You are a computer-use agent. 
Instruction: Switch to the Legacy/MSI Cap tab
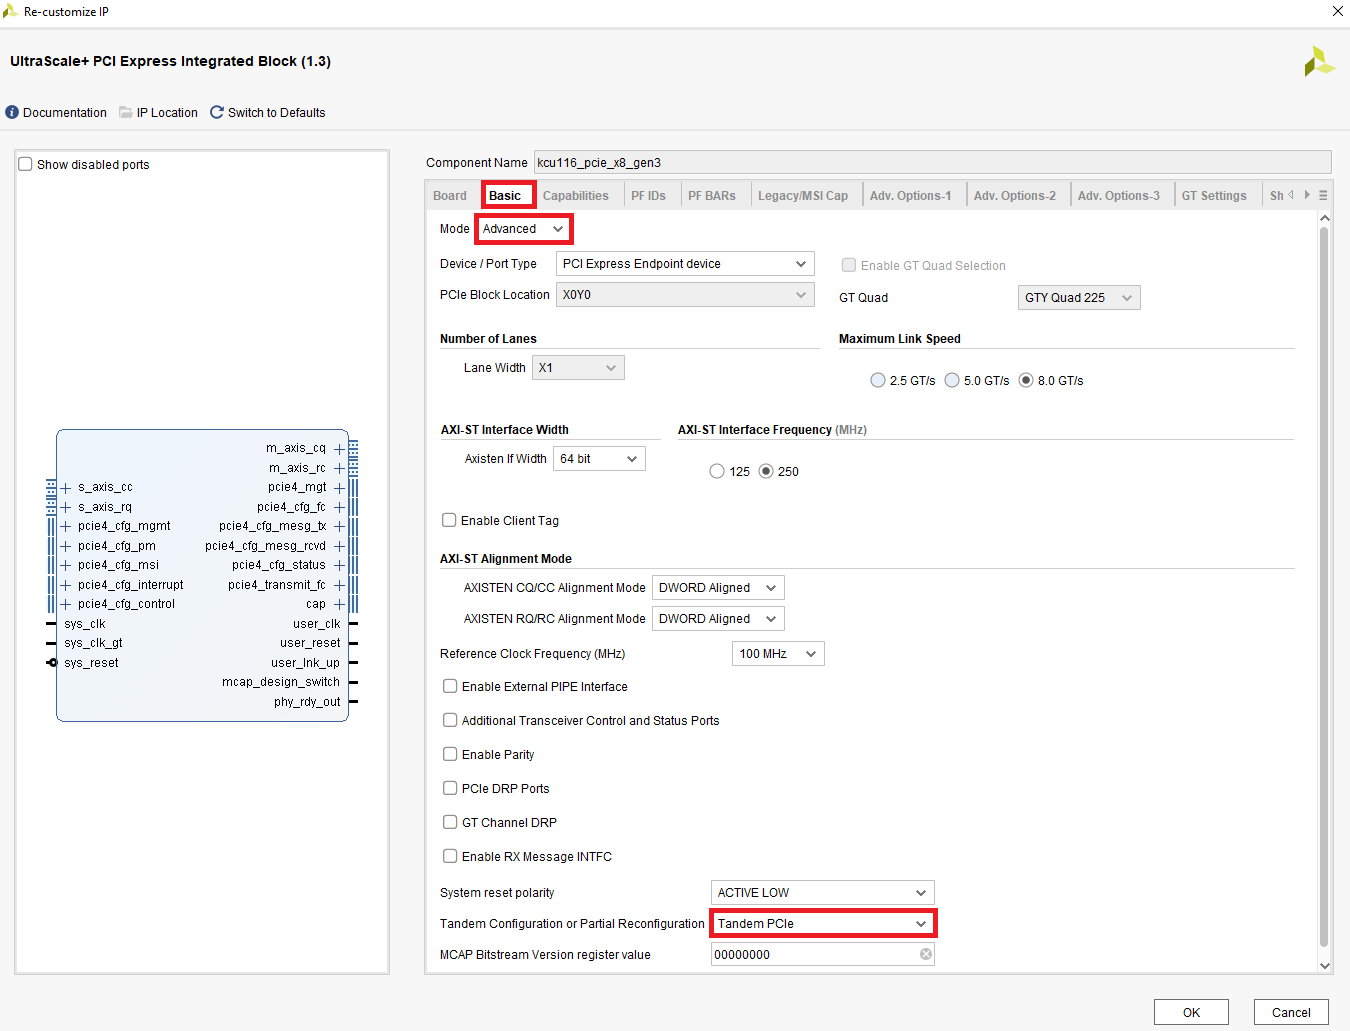[803, 196]
